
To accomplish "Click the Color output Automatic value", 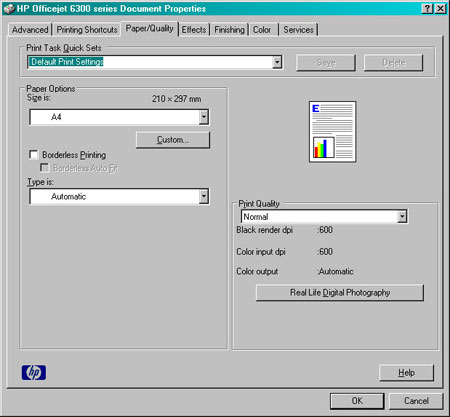I will [x=335, y=271].
